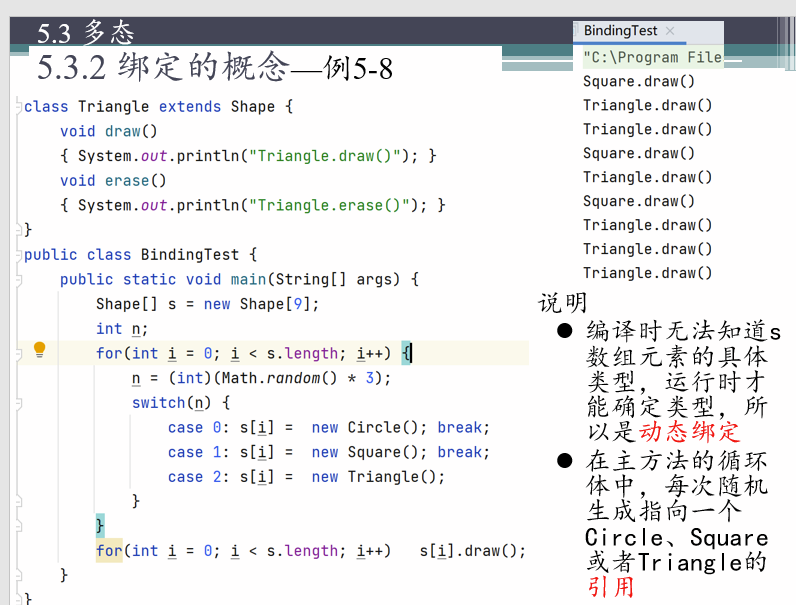Click new Triangle() in case 2
This screenshot has height=605, width=796.
(374, 477)
